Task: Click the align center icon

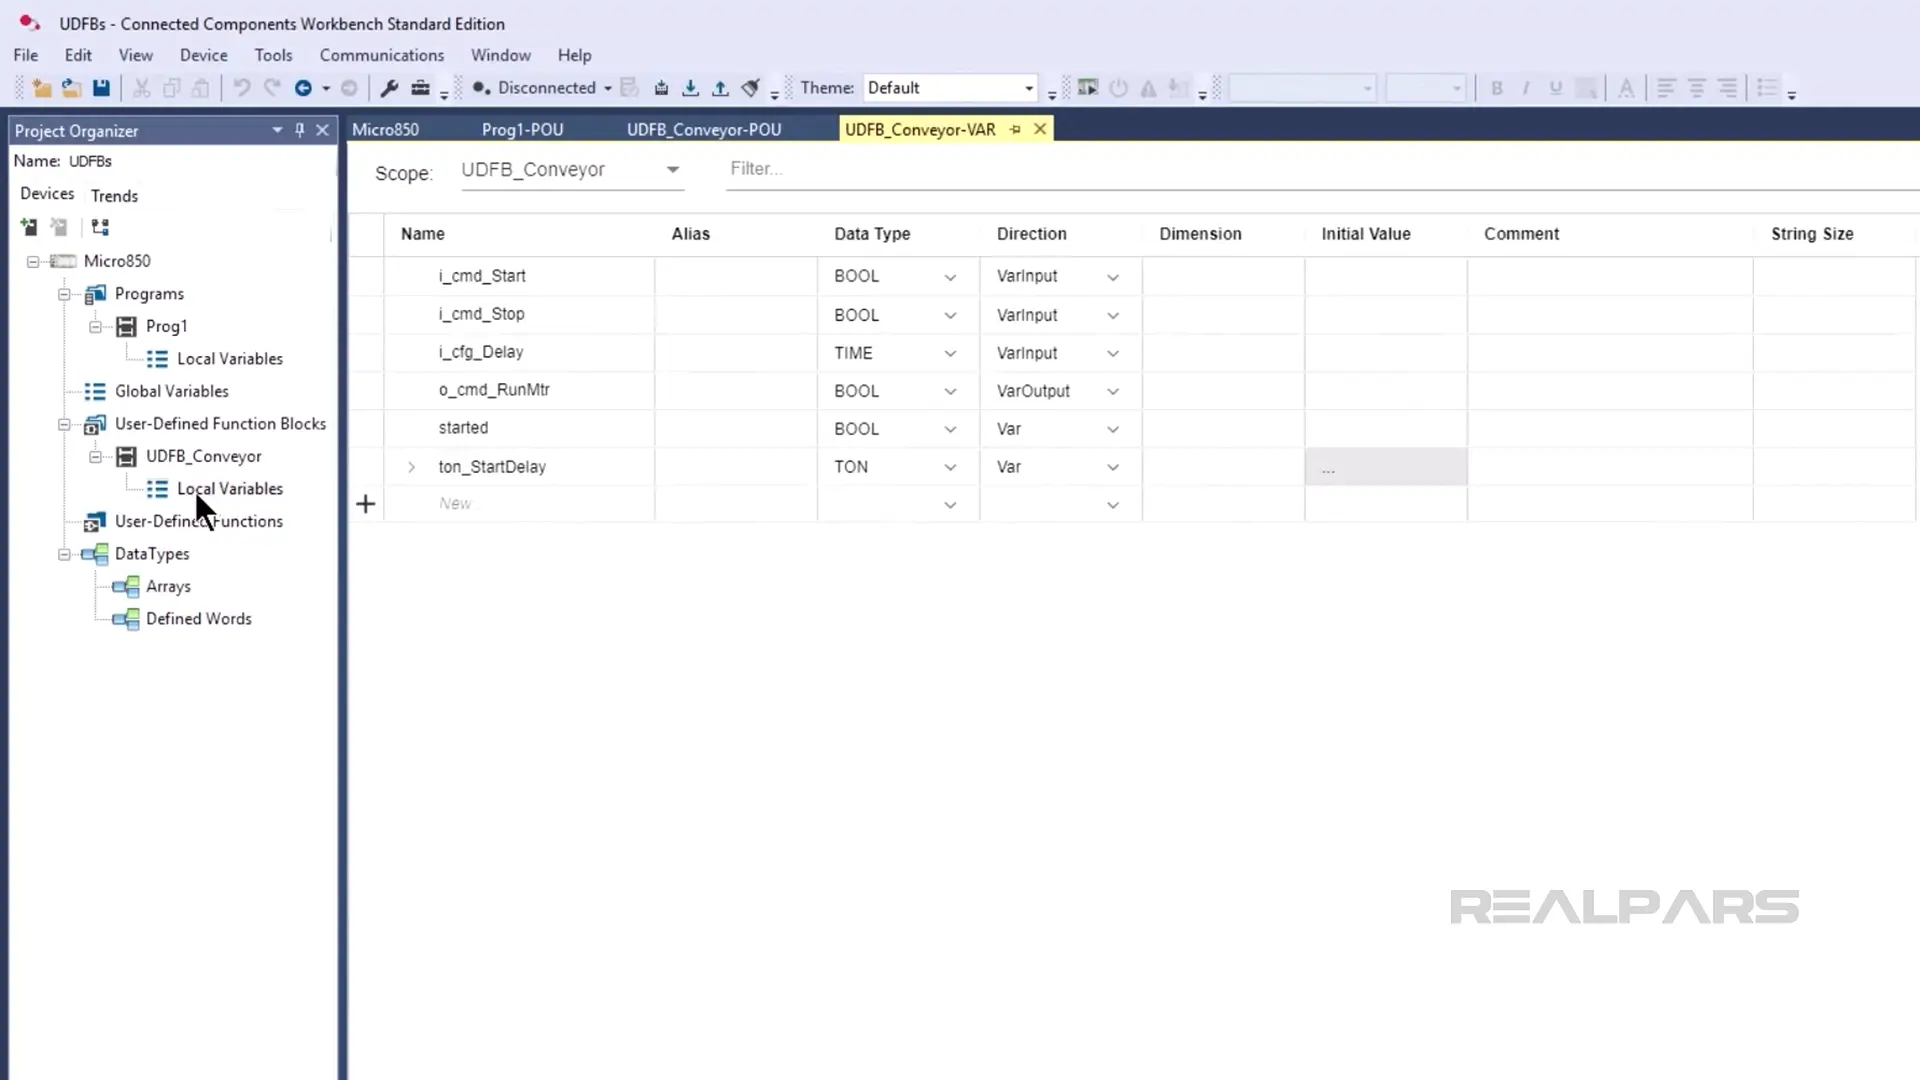Action: coord(1697,88)
